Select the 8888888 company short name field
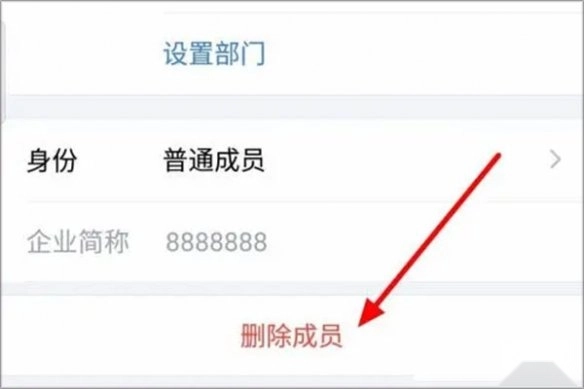 [216, 242]
